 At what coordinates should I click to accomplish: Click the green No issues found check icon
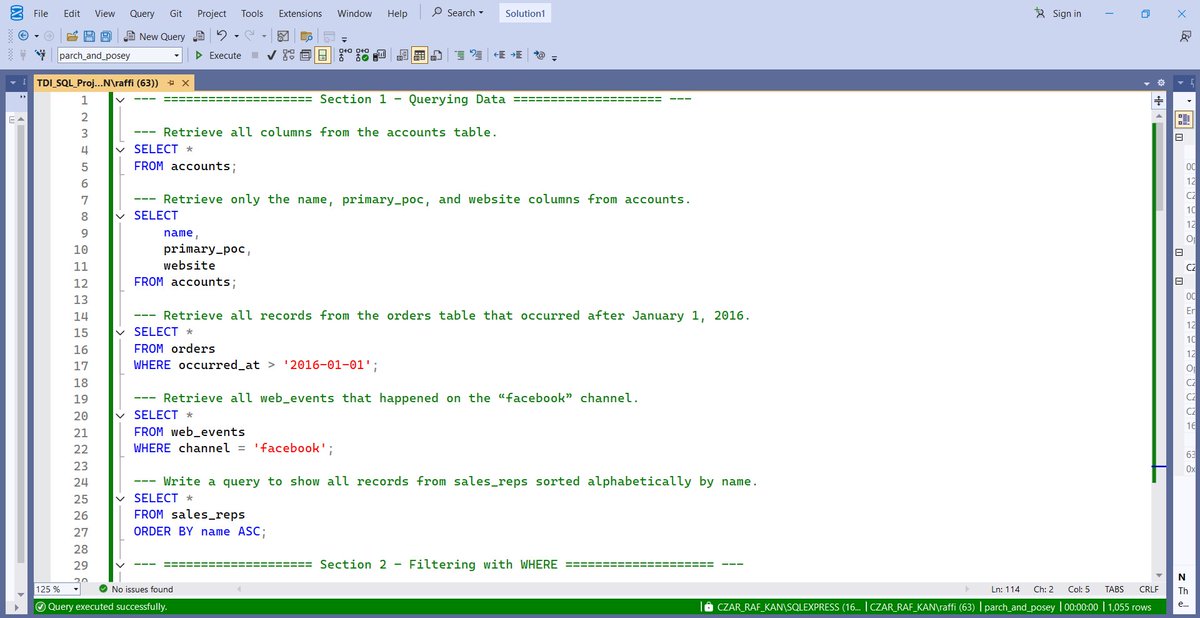pos(103,590)
